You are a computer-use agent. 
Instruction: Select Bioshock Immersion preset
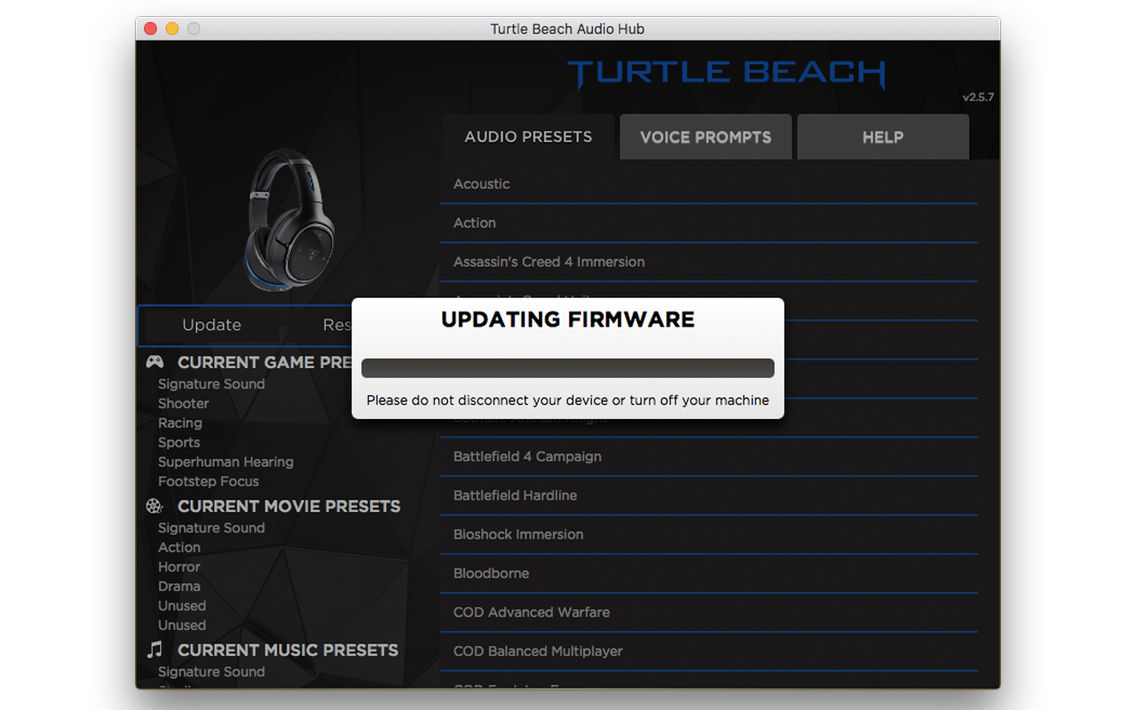pyautogui.click(x=709, y=535)
